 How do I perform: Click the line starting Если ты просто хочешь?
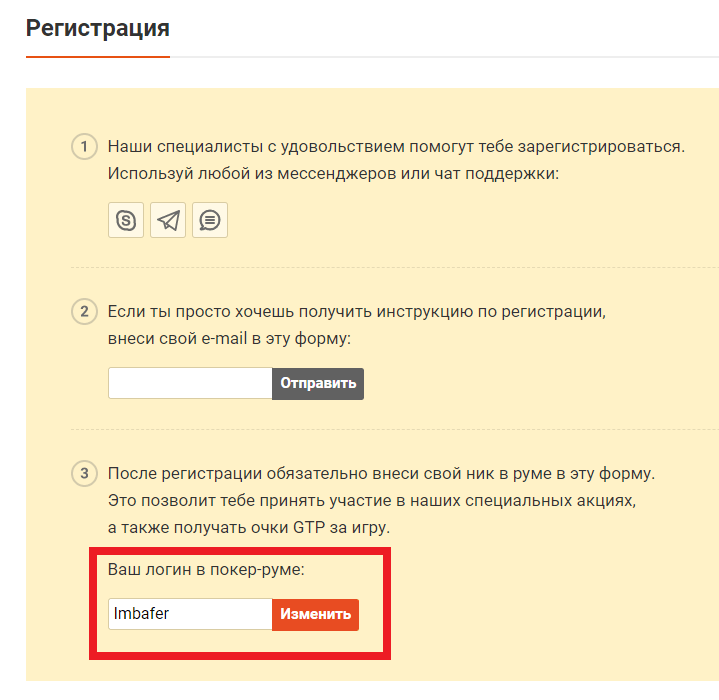pyautogui.click(x=357, y=312)
